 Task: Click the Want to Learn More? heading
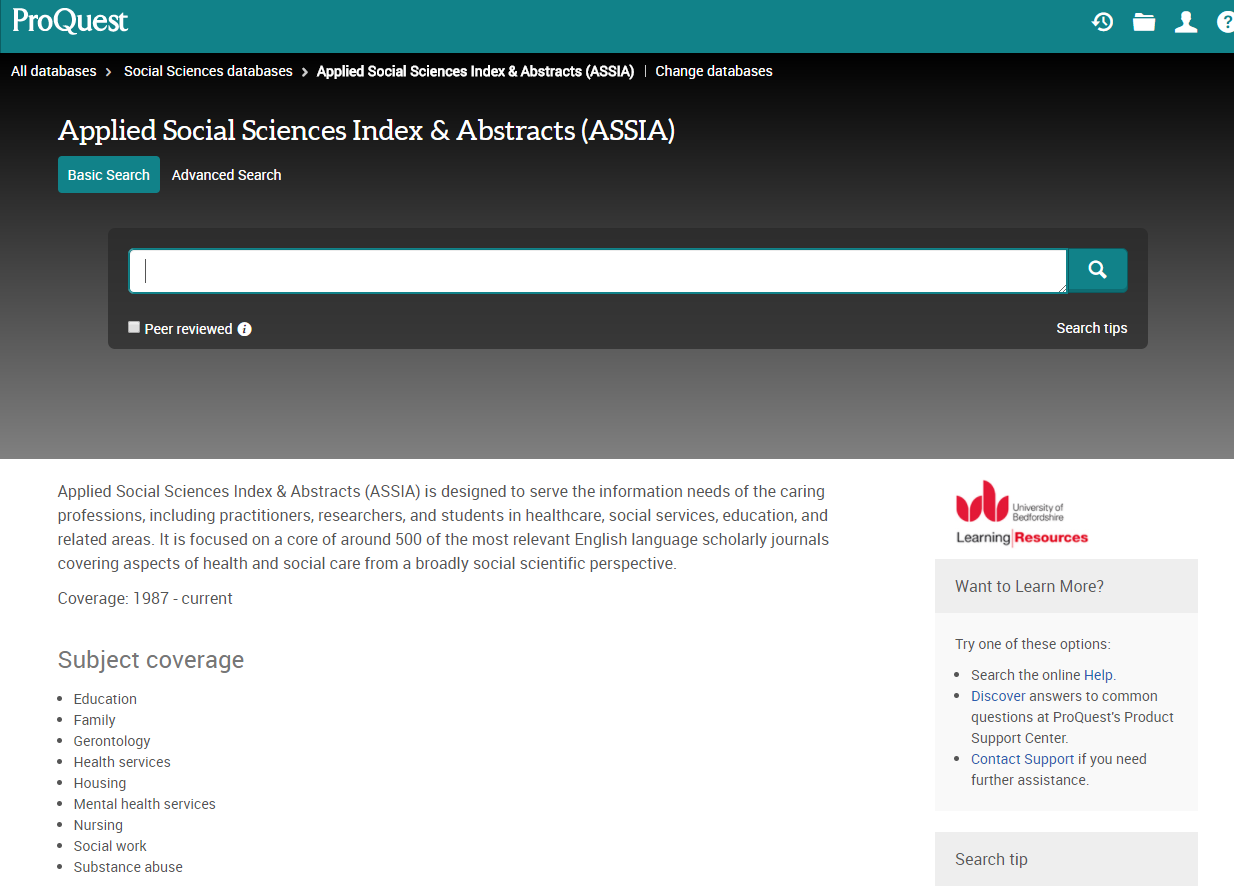tap(1029, 586)
